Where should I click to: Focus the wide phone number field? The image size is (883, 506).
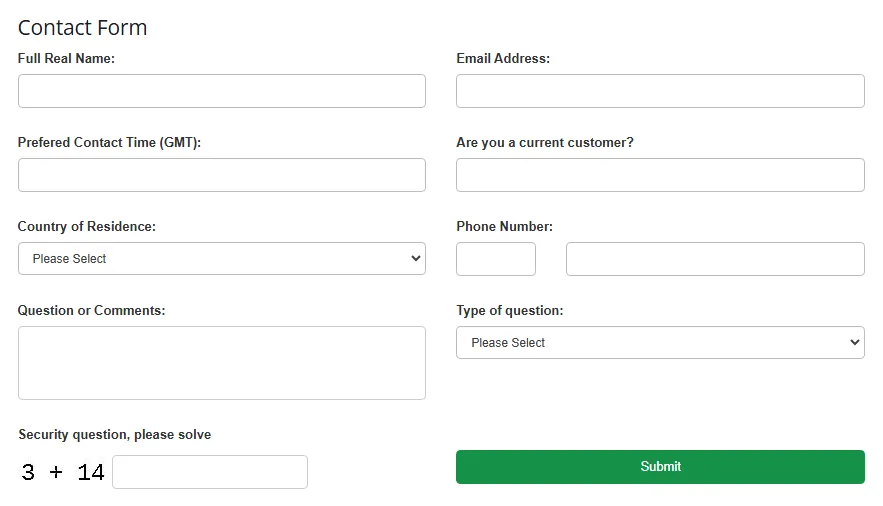[x=715, y=259]
